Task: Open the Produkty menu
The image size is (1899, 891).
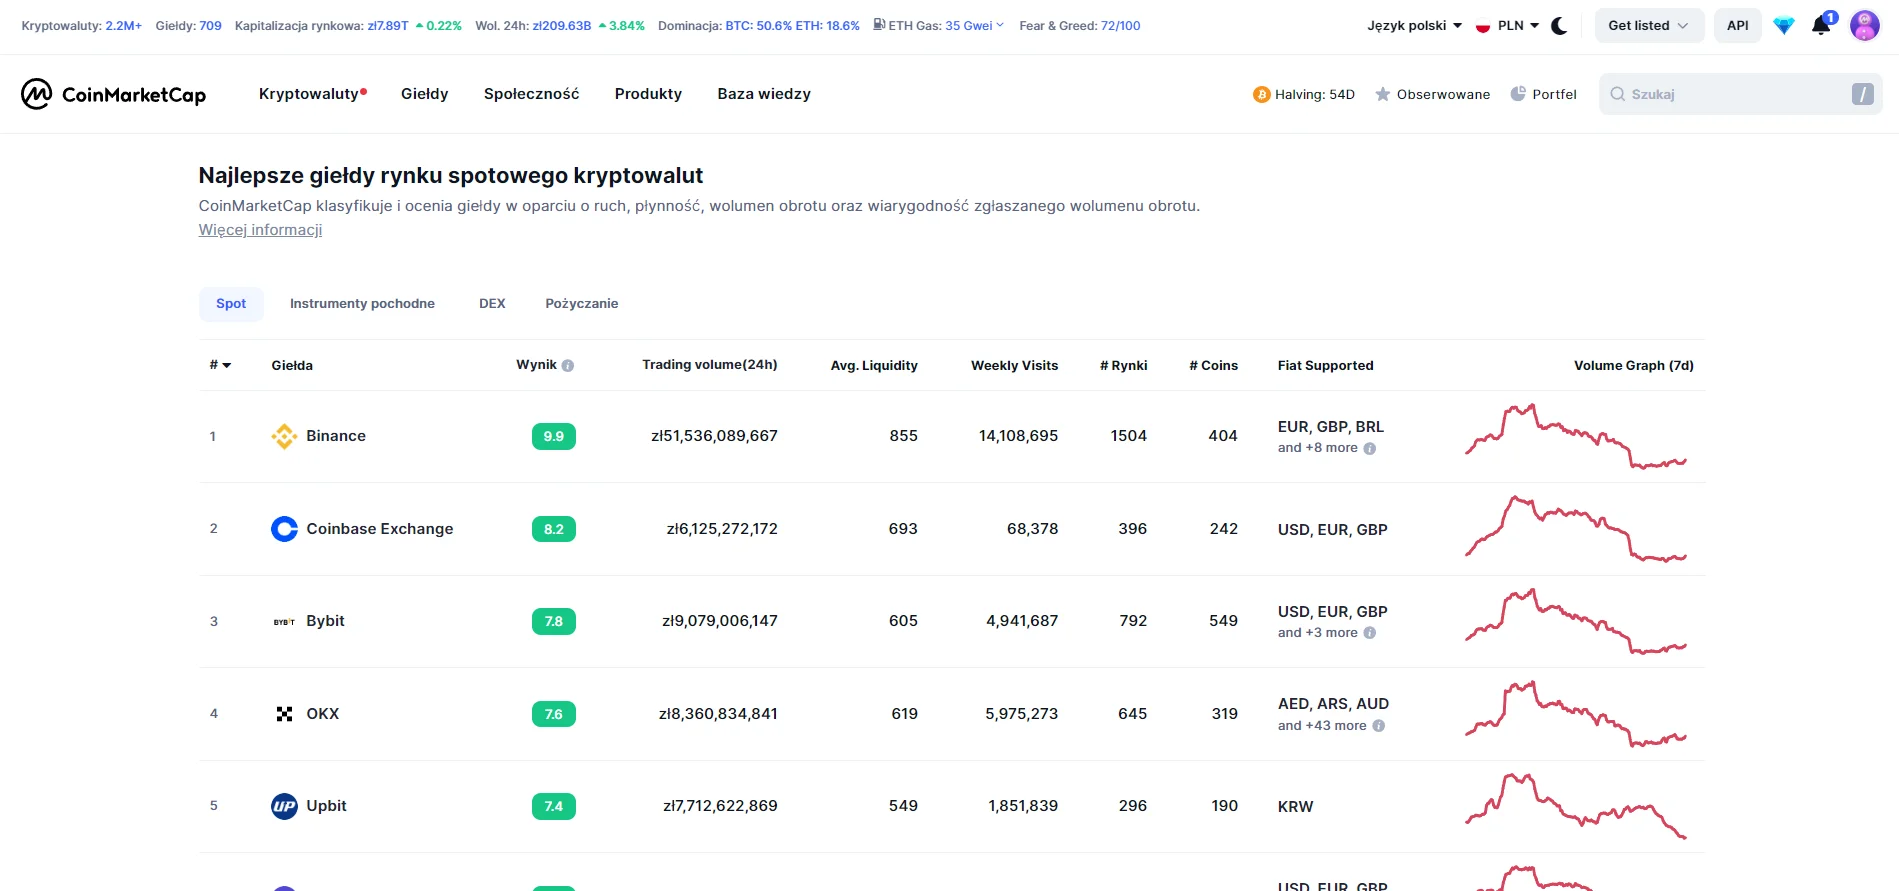Action: (648, 94)
